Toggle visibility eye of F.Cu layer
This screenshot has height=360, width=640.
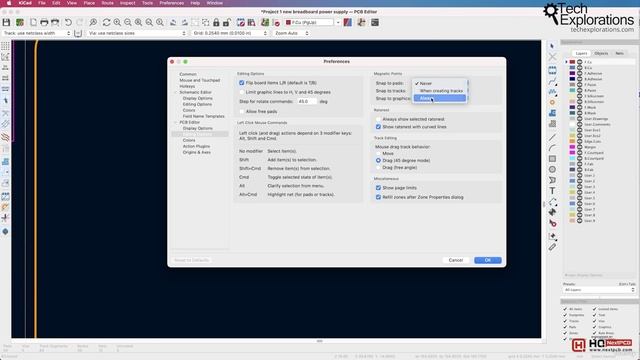point(580,62)
